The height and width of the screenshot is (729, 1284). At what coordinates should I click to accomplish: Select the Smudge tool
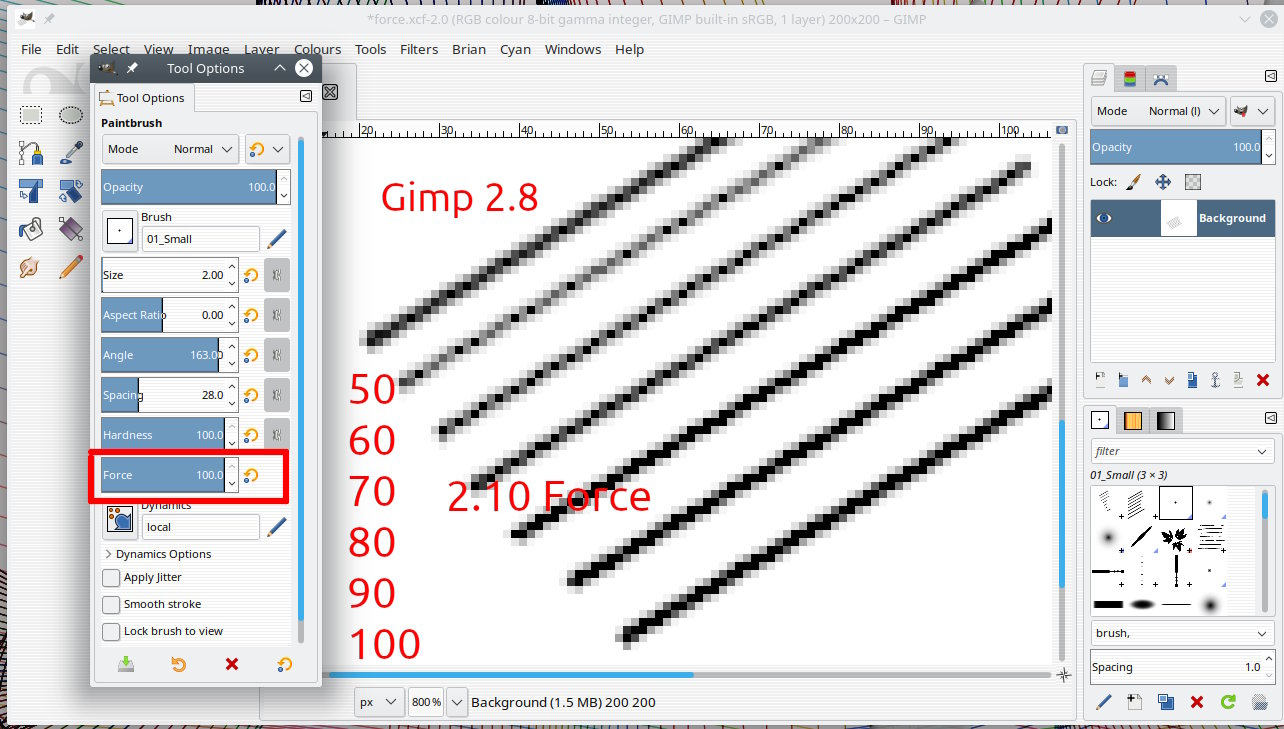pos(31,267)
